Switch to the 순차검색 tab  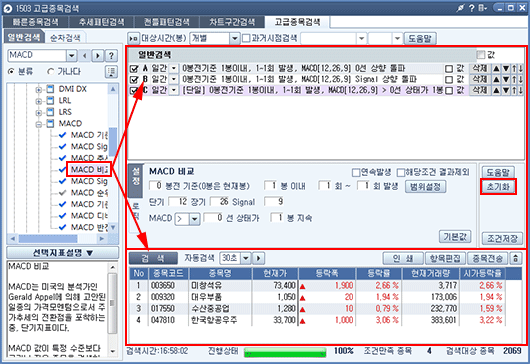pos(65,38)
